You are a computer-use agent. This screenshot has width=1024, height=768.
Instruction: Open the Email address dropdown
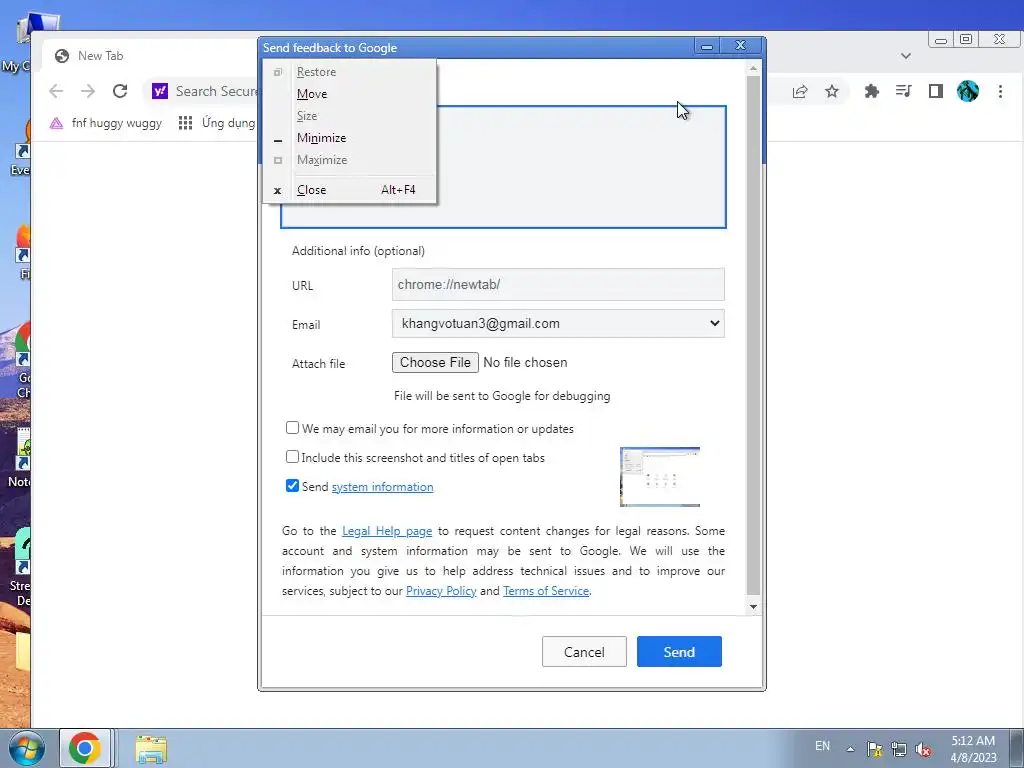point(558,323)
